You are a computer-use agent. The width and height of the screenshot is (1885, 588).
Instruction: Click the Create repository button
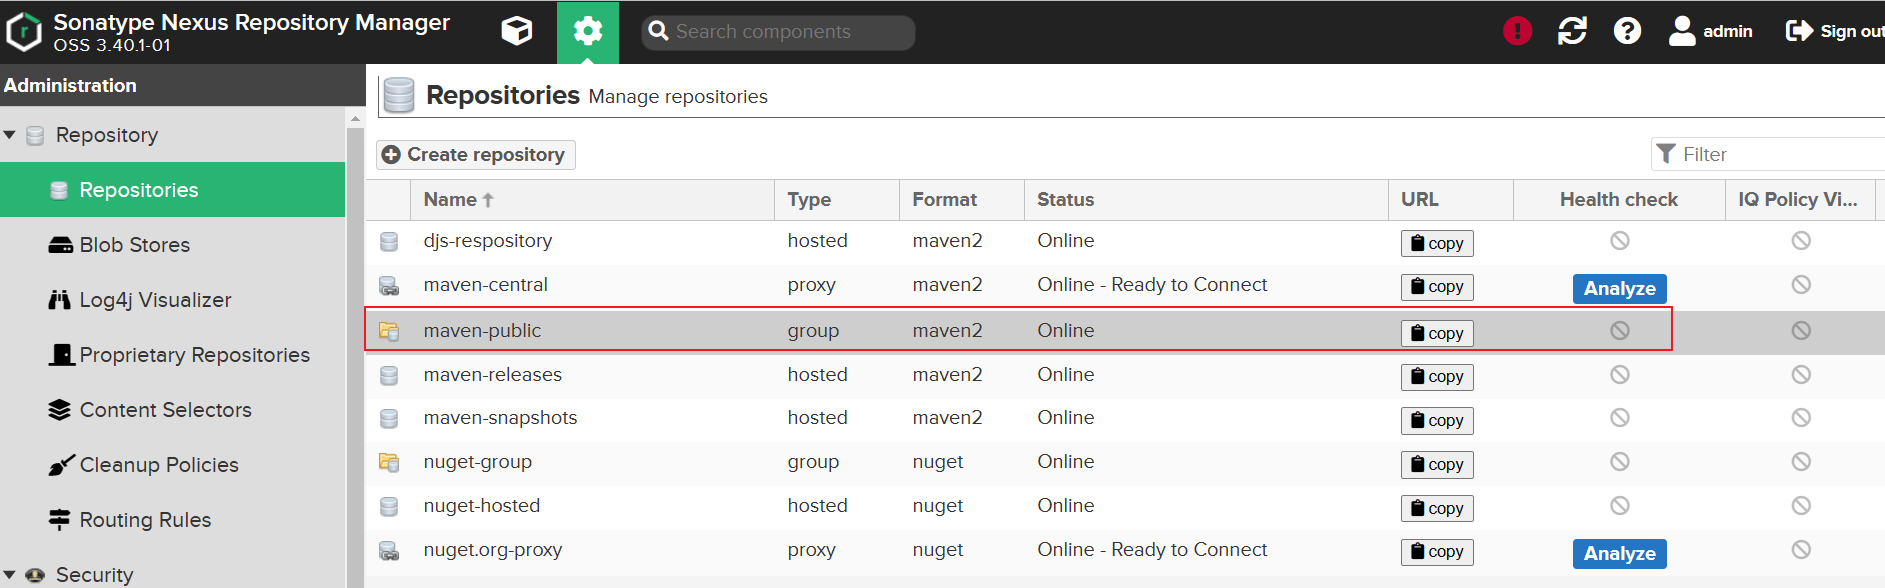coord(476,155)
